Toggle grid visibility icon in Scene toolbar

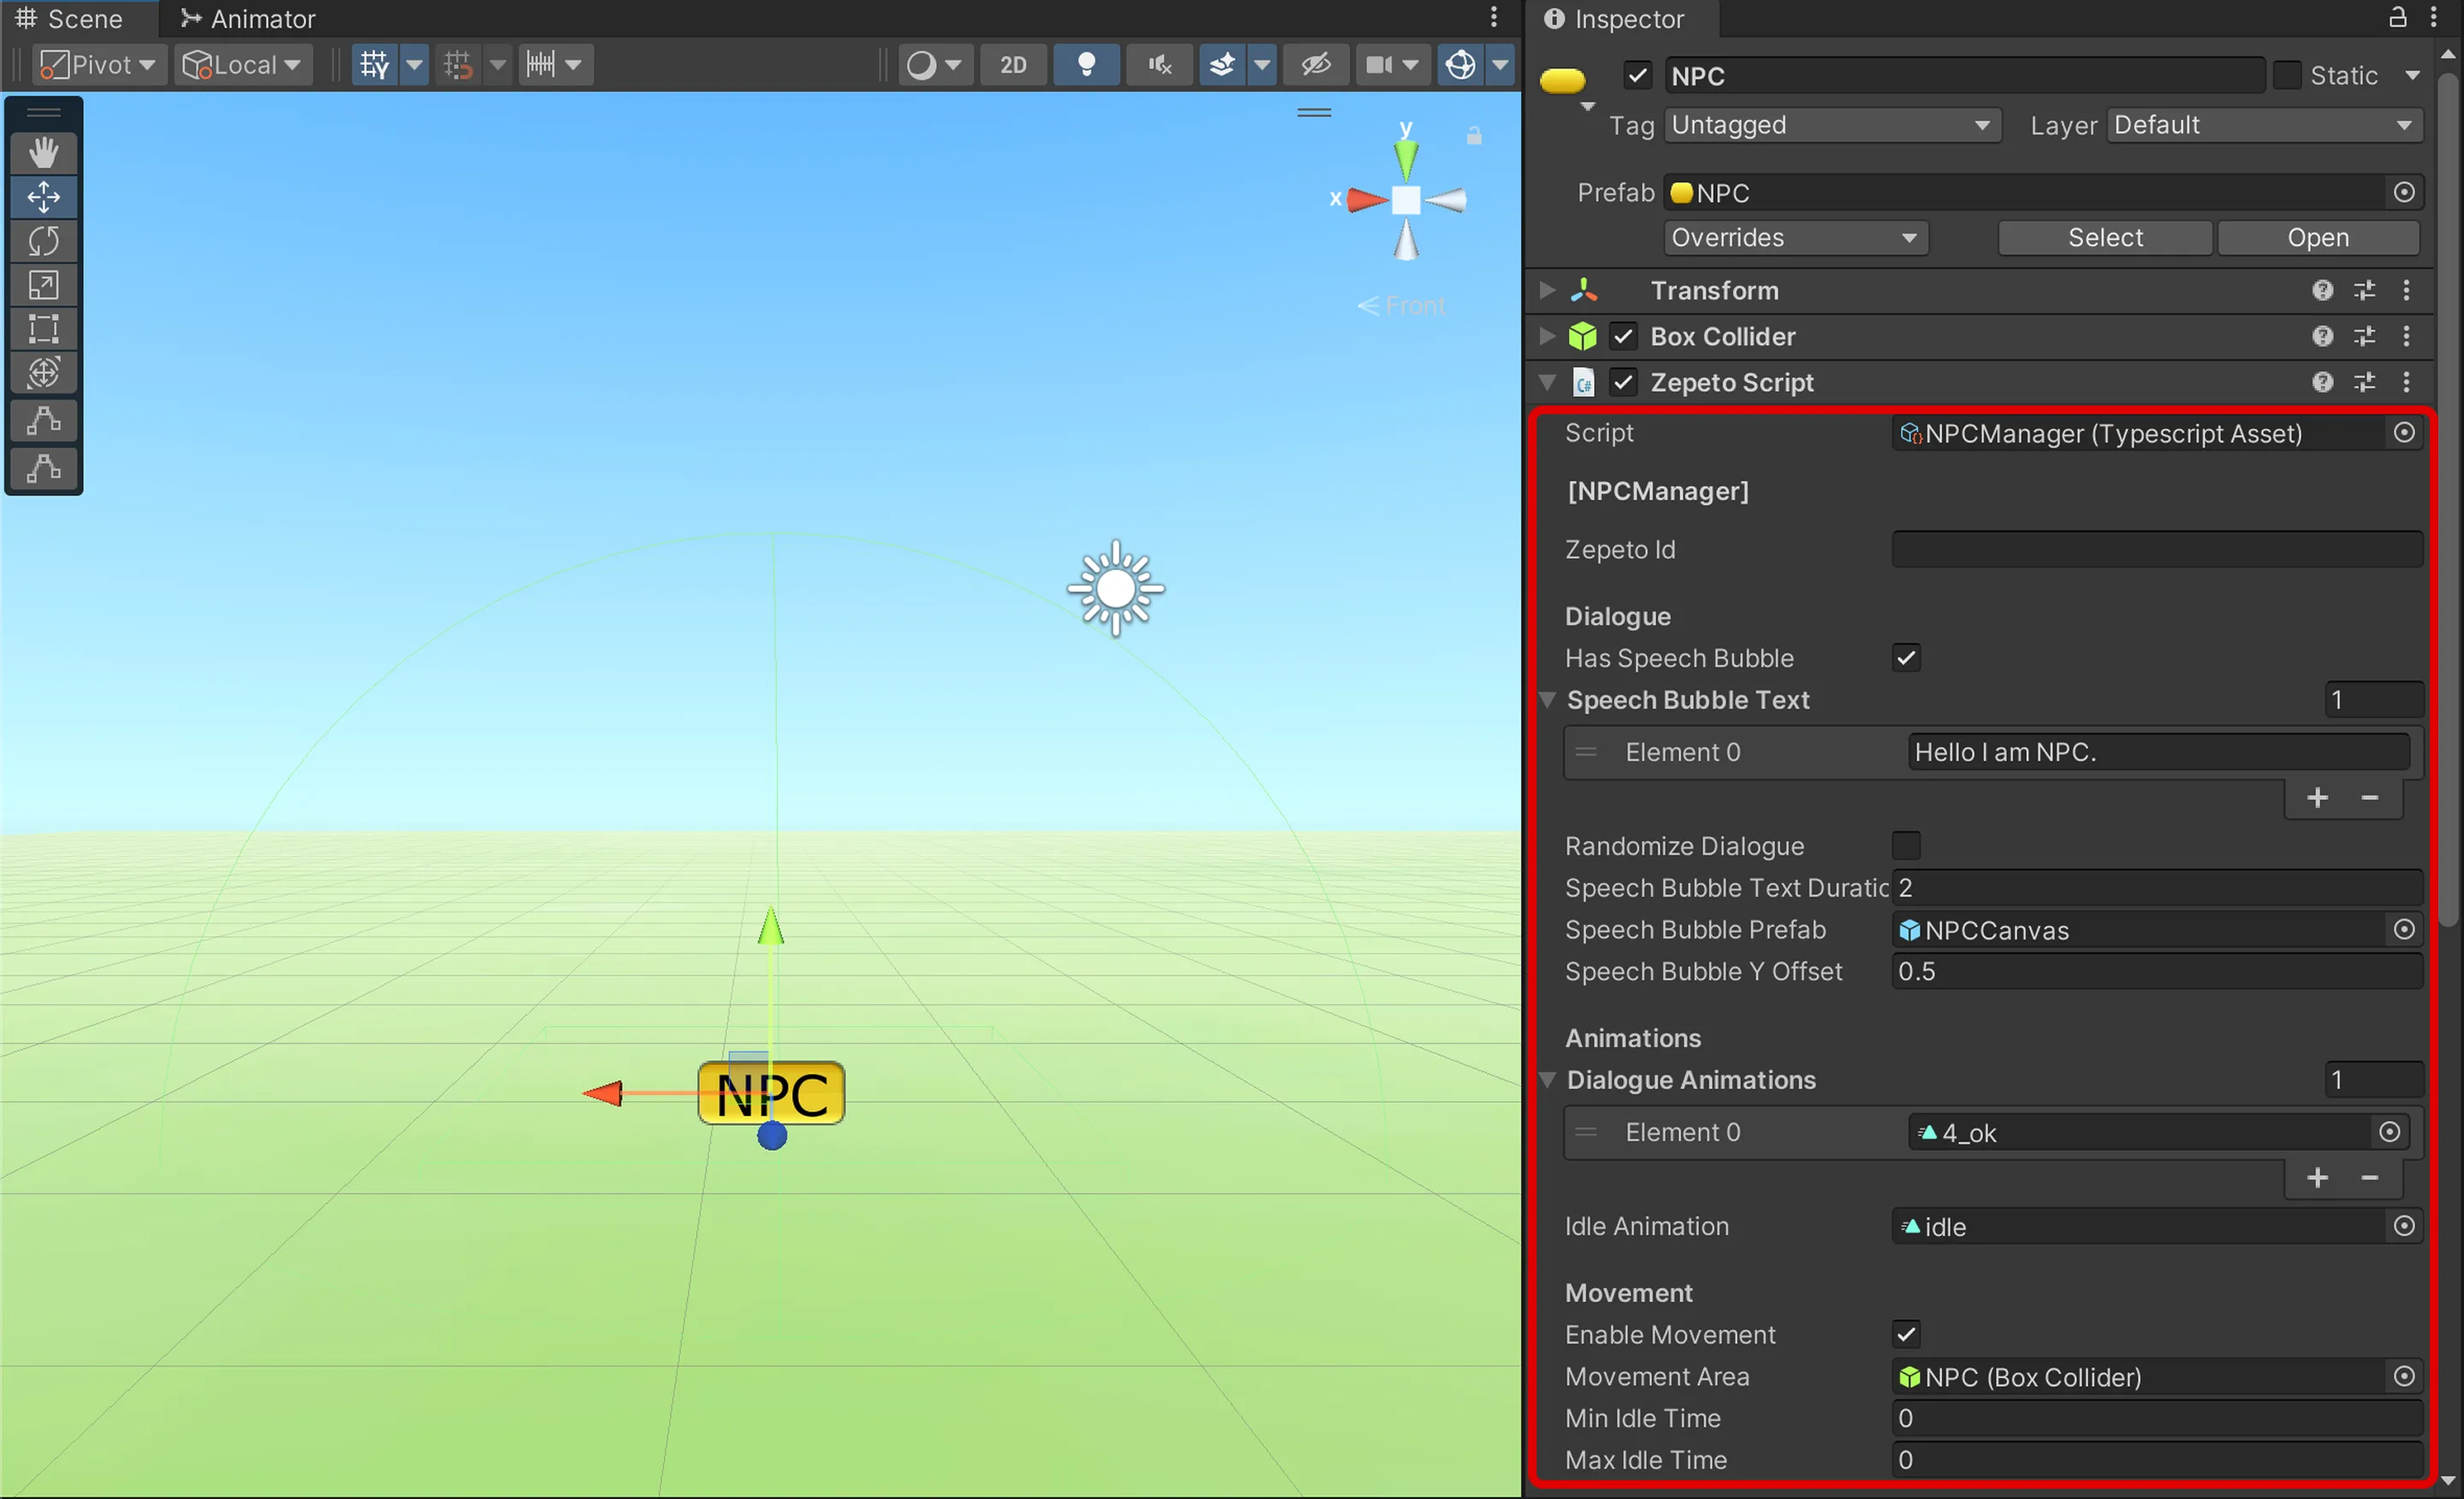pyautogui.click(x=375, y=65)
